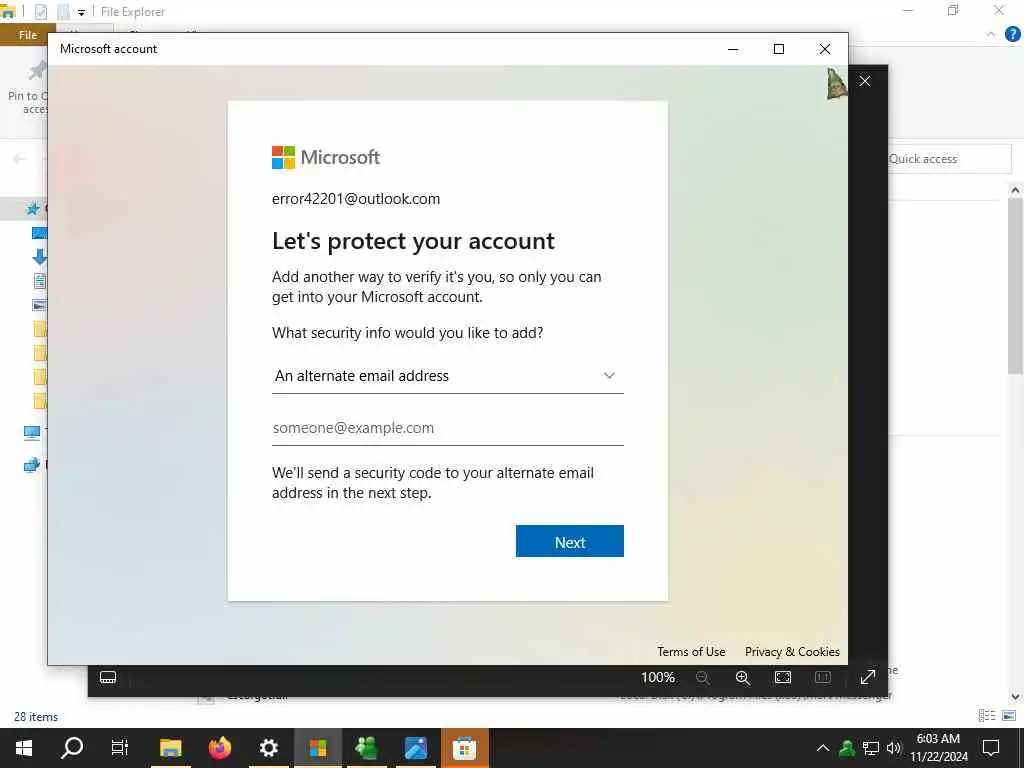Click the alternate email address input field
Viewport: 1024px width, 768px height.
[x=447, y=428]
